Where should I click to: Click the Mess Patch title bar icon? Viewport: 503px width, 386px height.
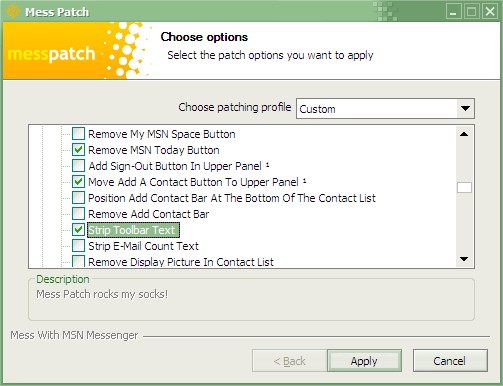(13, 11)
